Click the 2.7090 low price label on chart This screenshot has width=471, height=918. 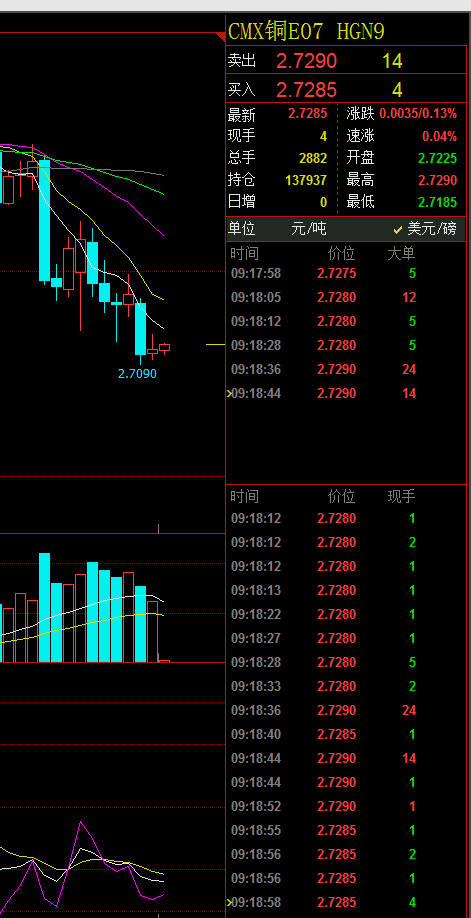[138, 374]
